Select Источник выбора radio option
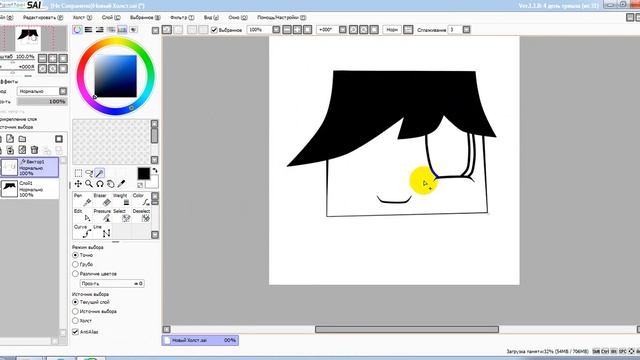Viewport: 640px width, 360px height. pos(75,311)
